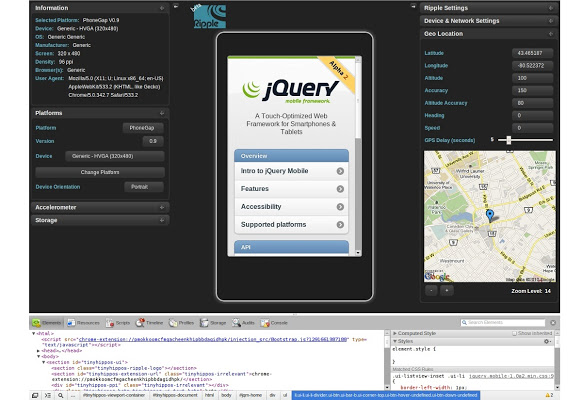
Task: Open Device Orientation dropdown showing Portrait
Action: 144,187
